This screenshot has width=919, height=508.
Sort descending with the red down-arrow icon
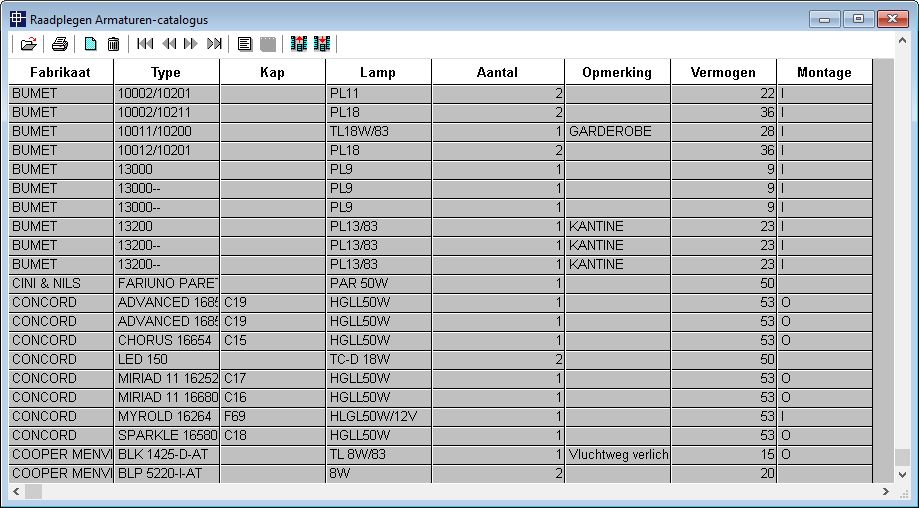click(322, 44)
